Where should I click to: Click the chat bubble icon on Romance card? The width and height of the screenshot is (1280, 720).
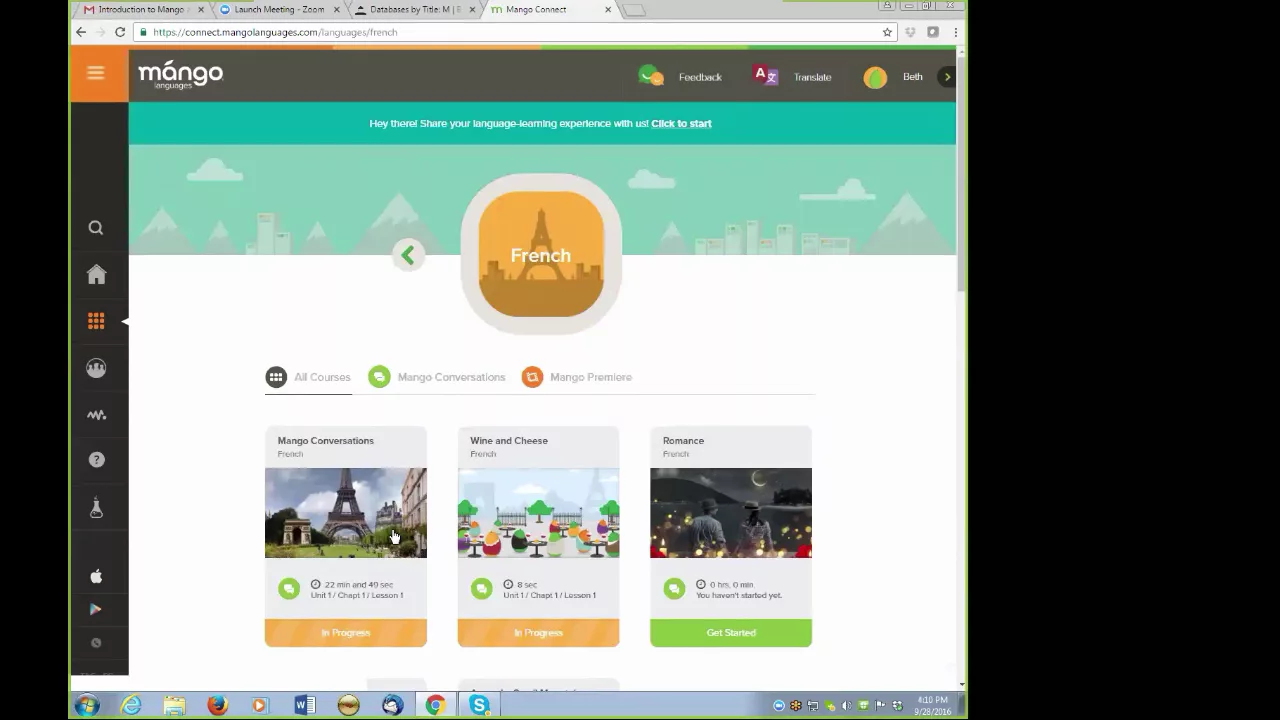[674, 589]
